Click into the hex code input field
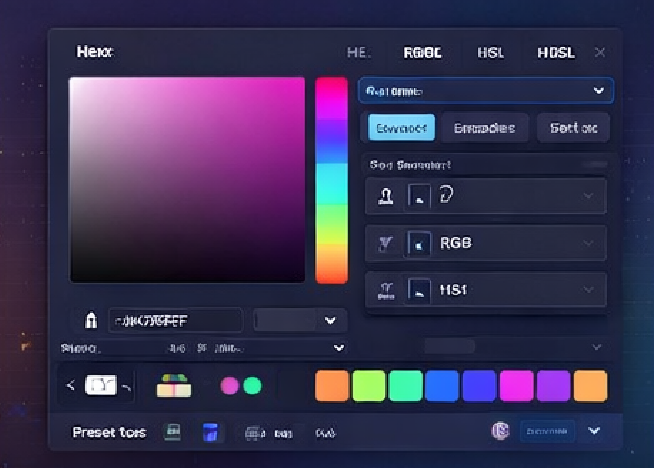The image size is (654, 468). (175, 320)
